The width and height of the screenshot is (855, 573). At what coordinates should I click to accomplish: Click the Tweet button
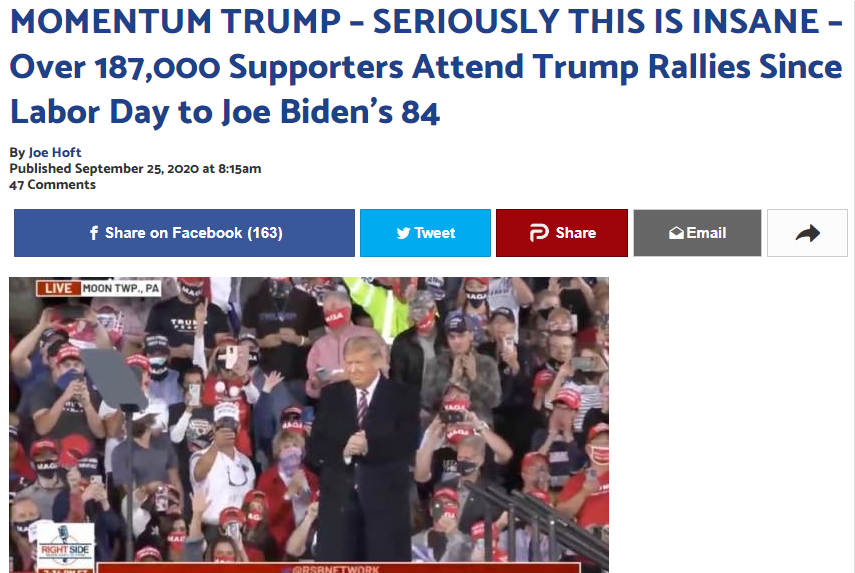click(x=425, y=233)
